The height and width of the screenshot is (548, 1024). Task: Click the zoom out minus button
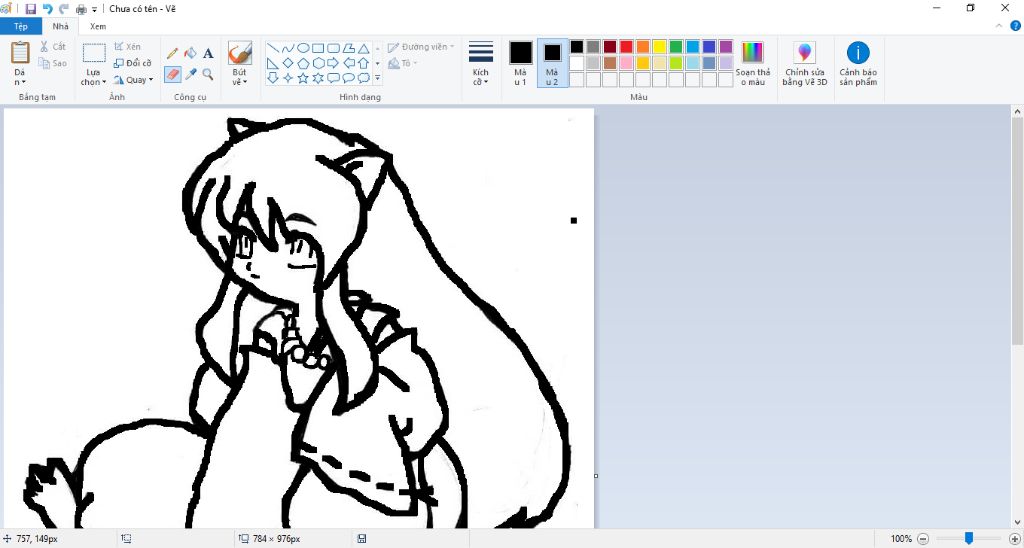923,539
